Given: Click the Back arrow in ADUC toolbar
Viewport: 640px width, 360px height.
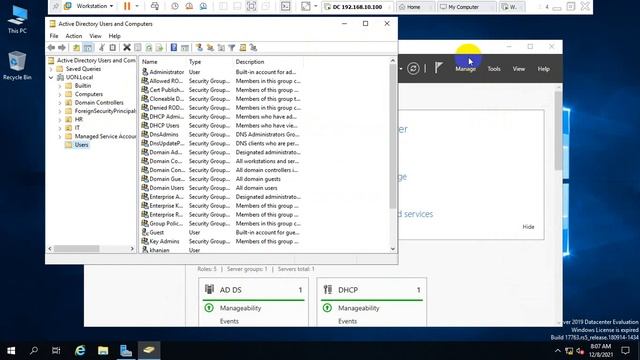Looking at the screenshot, I should 51,48.
